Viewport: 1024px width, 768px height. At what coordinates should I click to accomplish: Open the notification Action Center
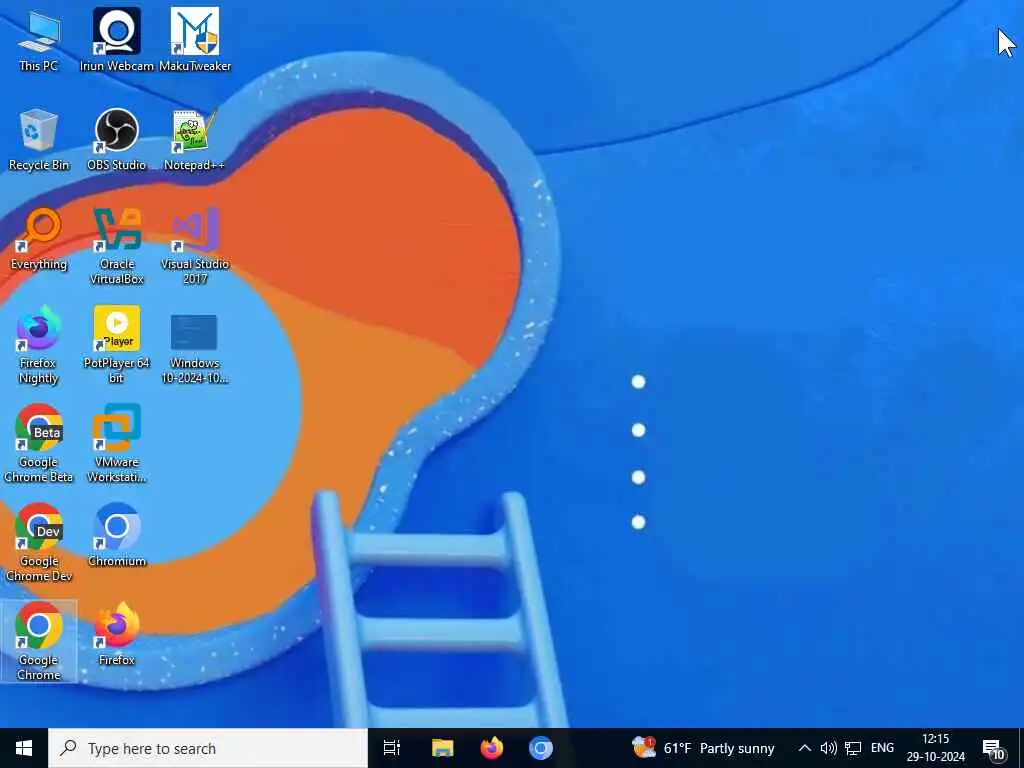point(994,749)
